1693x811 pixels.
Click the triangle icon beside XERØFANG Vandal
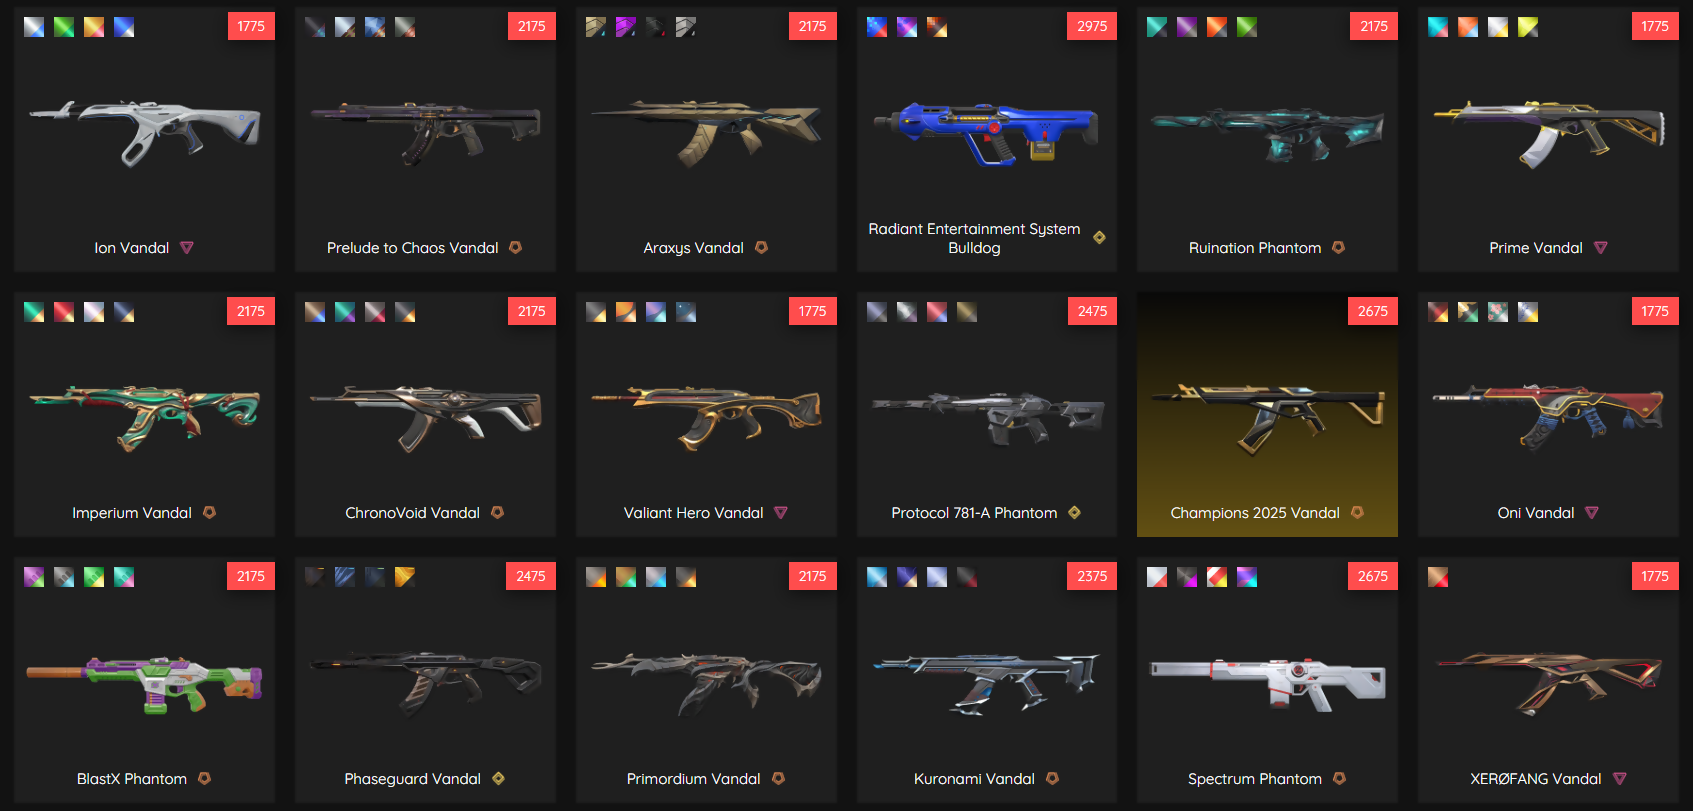pos(1619,779)
